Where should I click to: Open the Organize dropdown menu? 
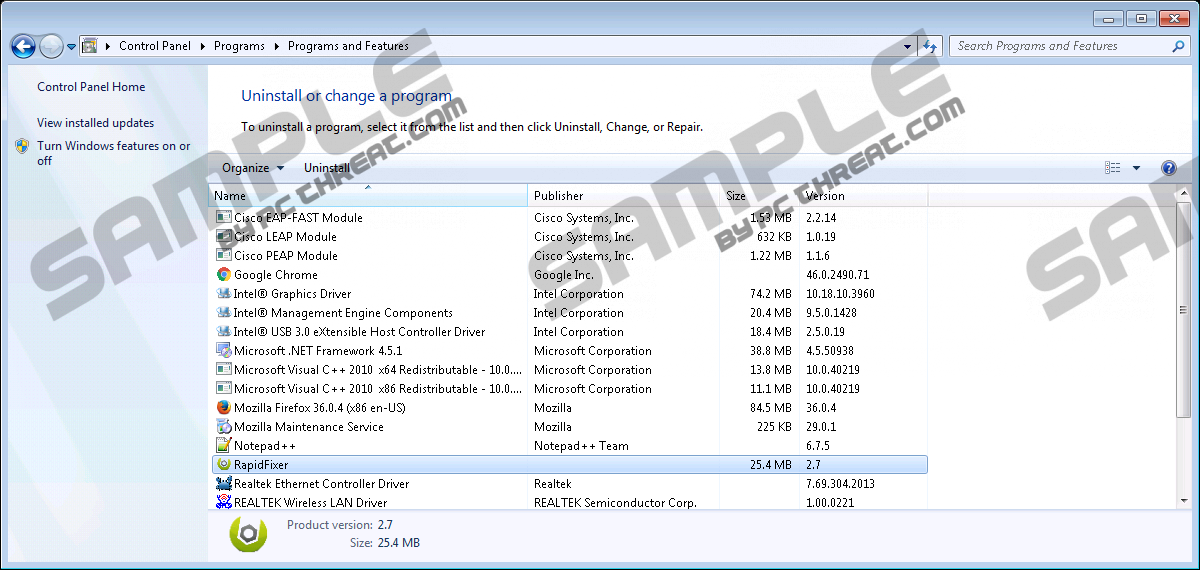[252, 168]
